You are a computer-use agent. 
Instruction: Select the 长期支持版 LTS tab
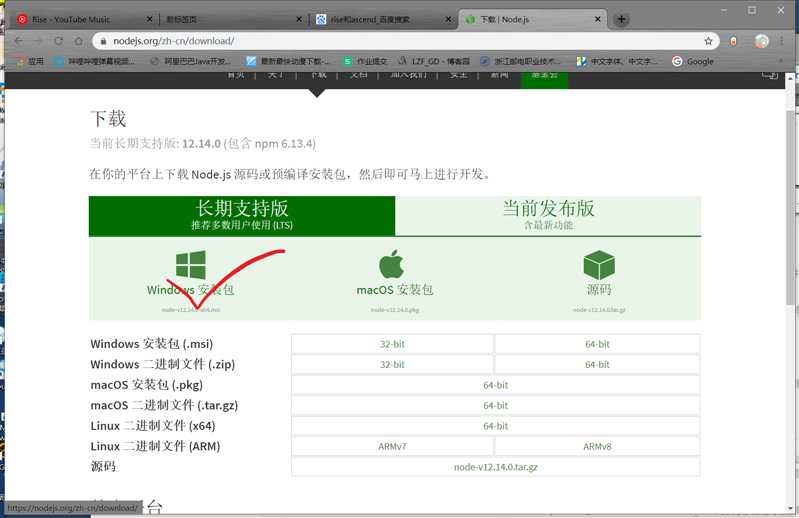tap(242, 216)
